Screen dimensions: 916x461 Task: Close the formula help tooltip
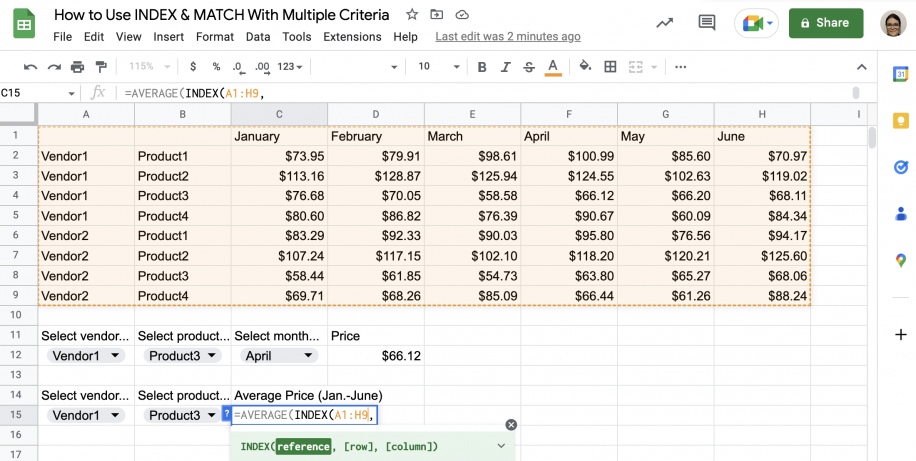pyautogui.click(x=511, y=425)
